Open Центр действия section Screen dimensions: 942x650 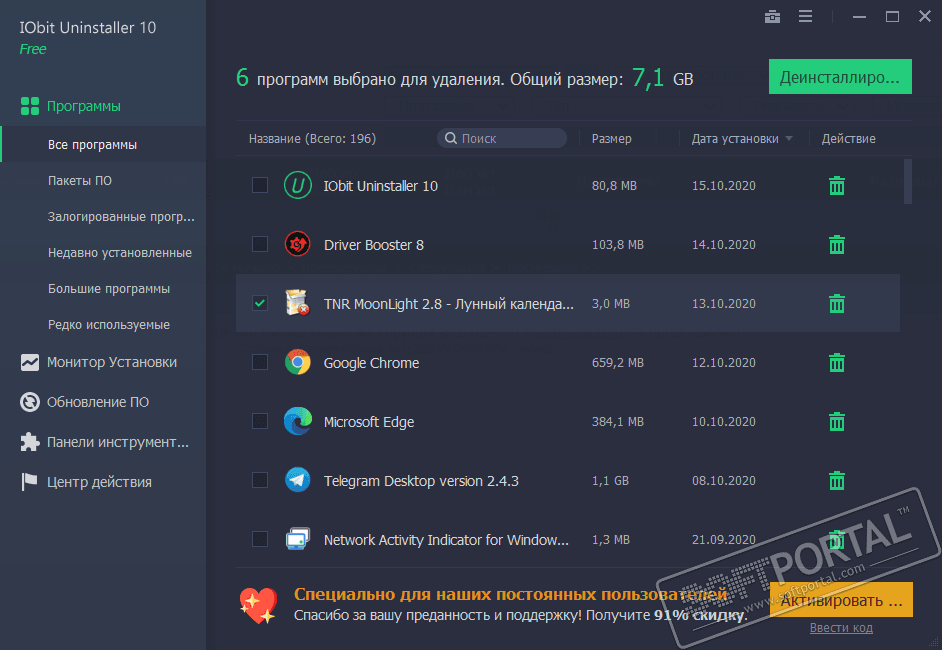click(x=99, y=482)
